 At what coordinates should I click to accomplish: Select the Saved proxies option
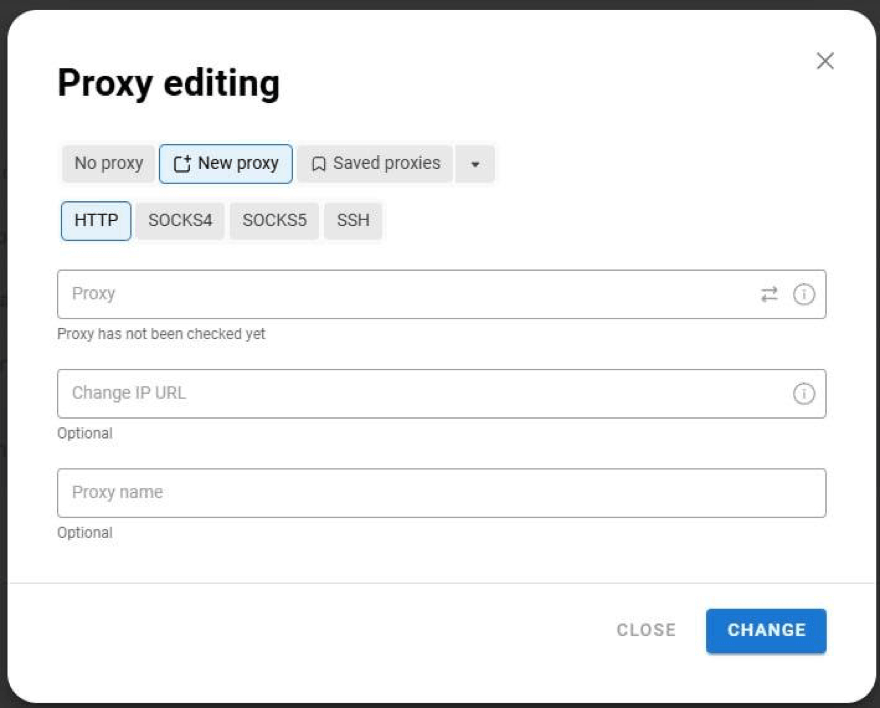[380, 163]
